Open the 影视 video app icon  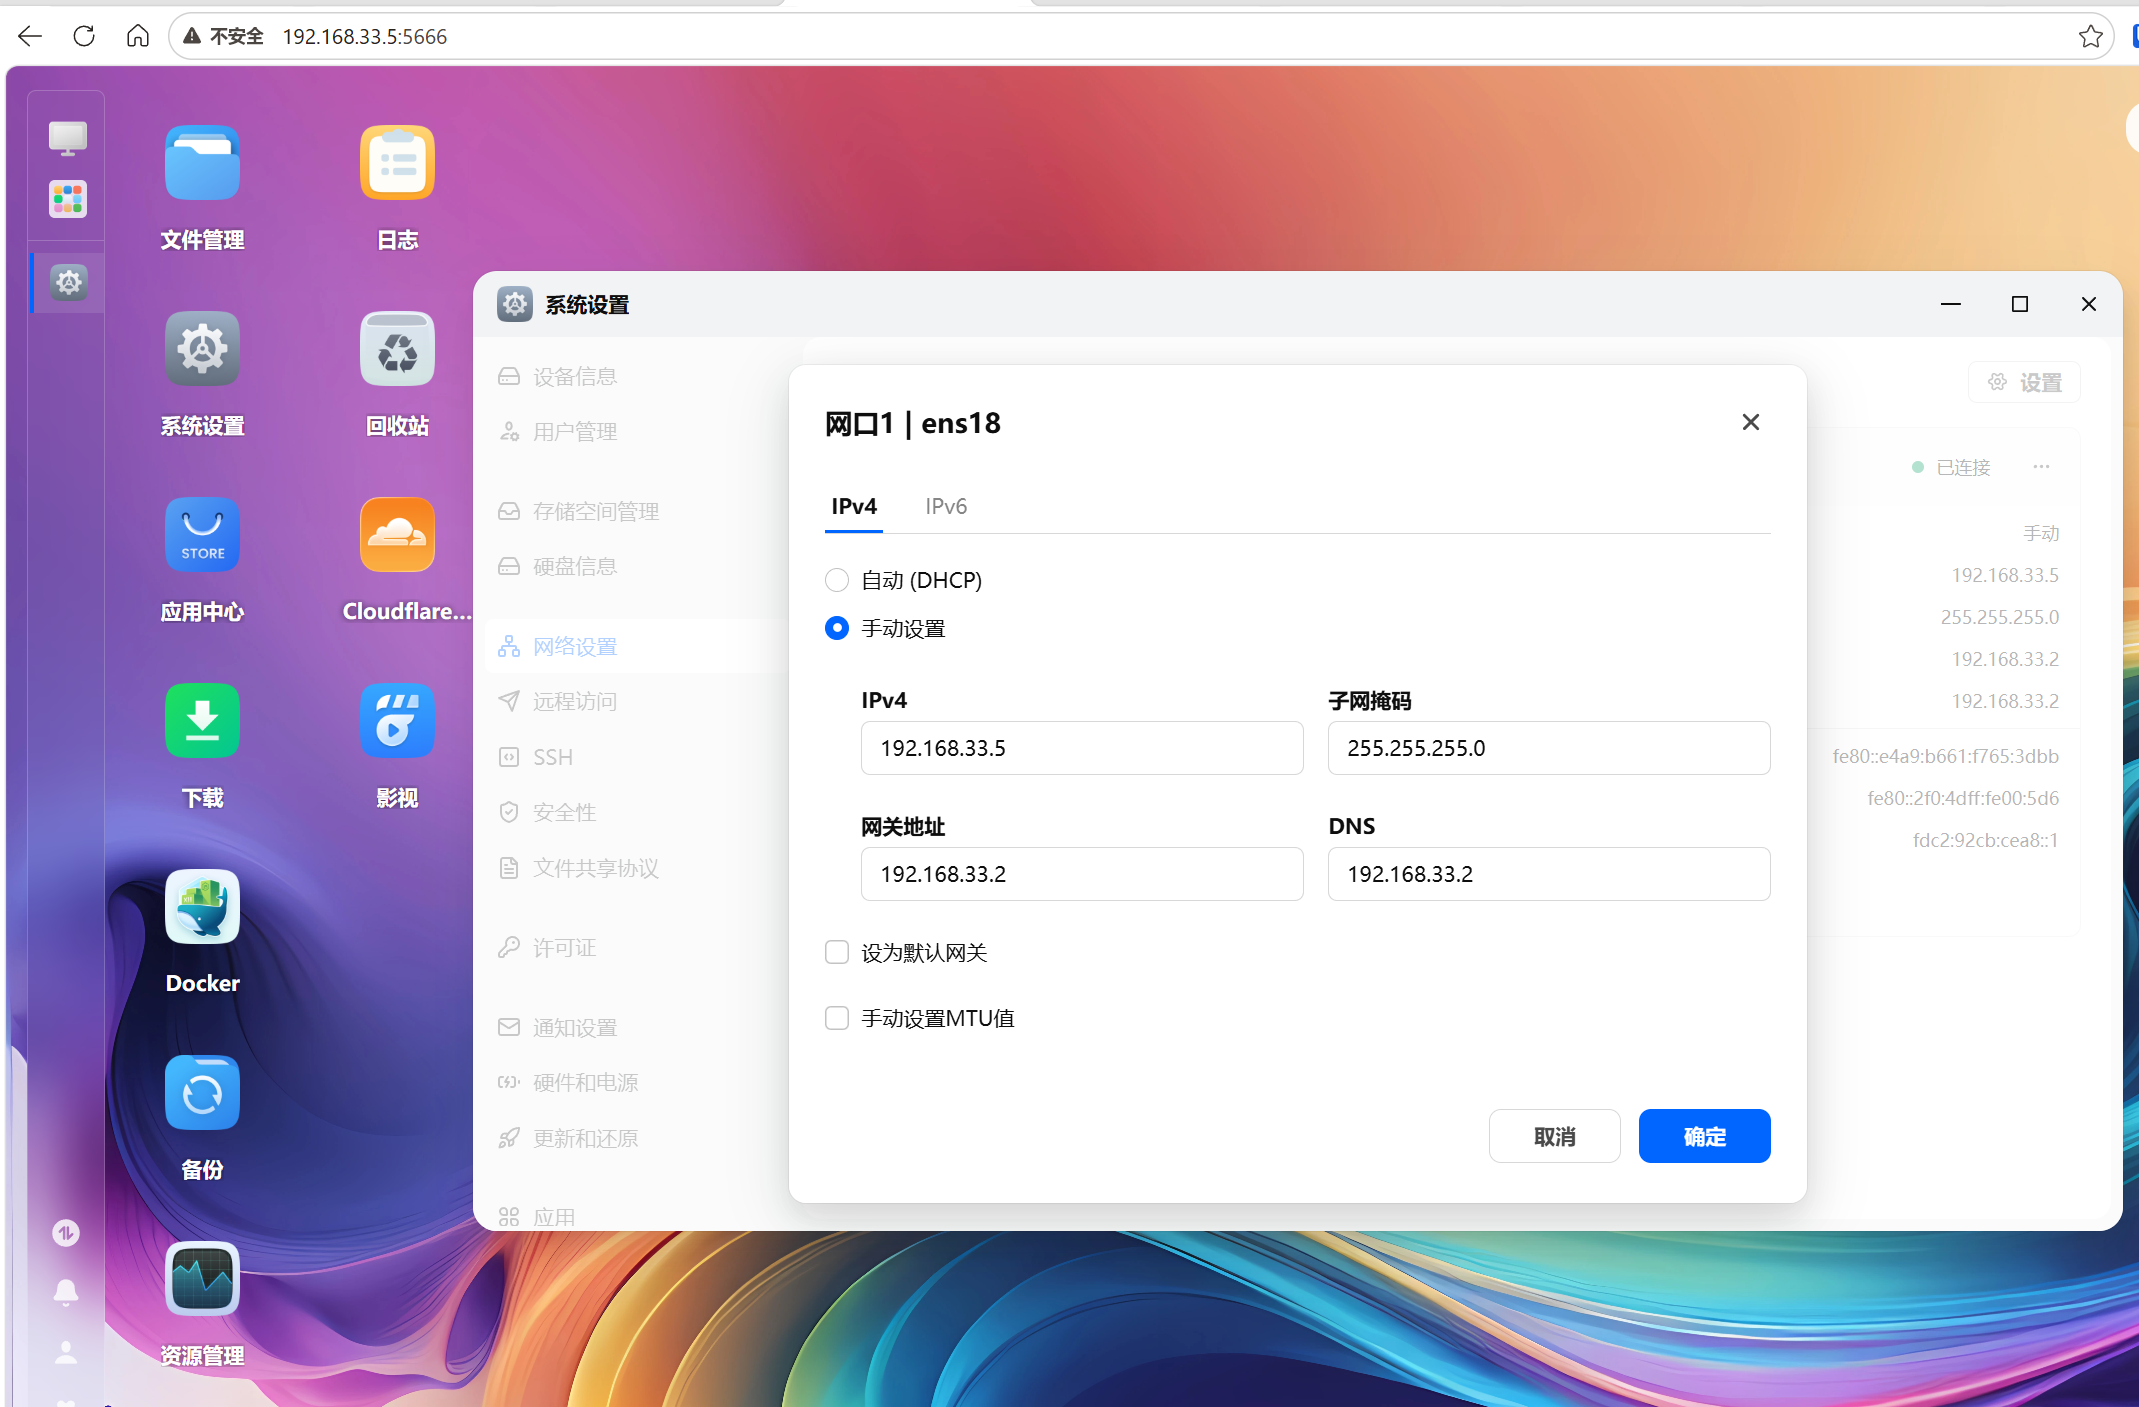click(397, 722)
